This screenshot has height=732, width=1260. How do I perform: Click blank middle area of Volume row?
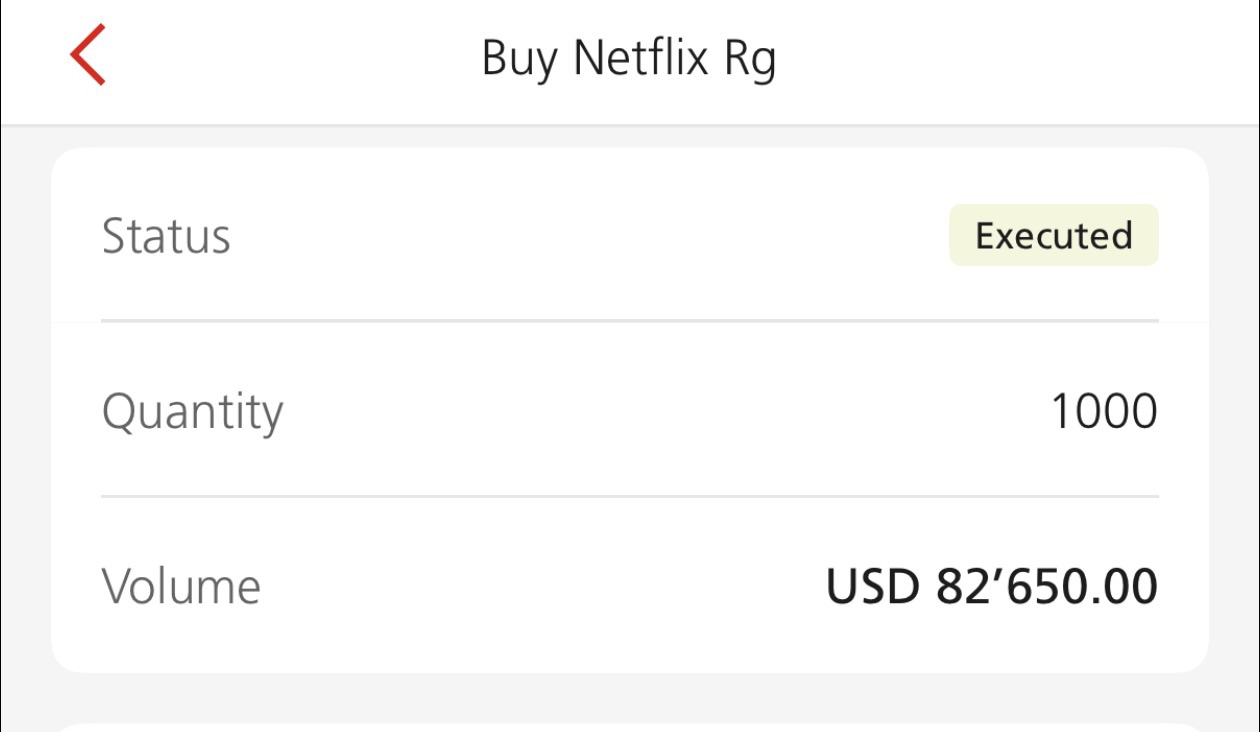click(x=540, y=586)
